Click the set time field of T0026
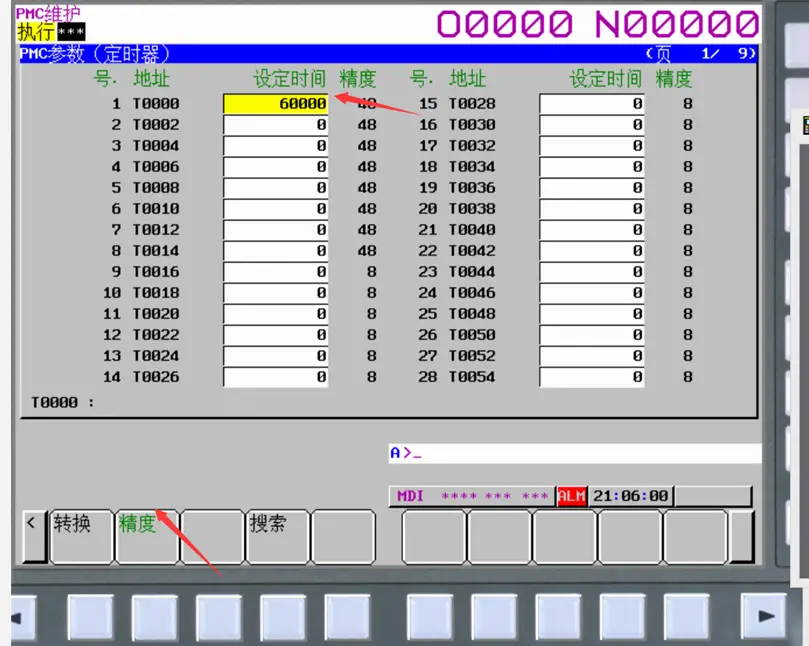This screenshot has width=809, height=646. pyautogui.click(x=275, y=377)
